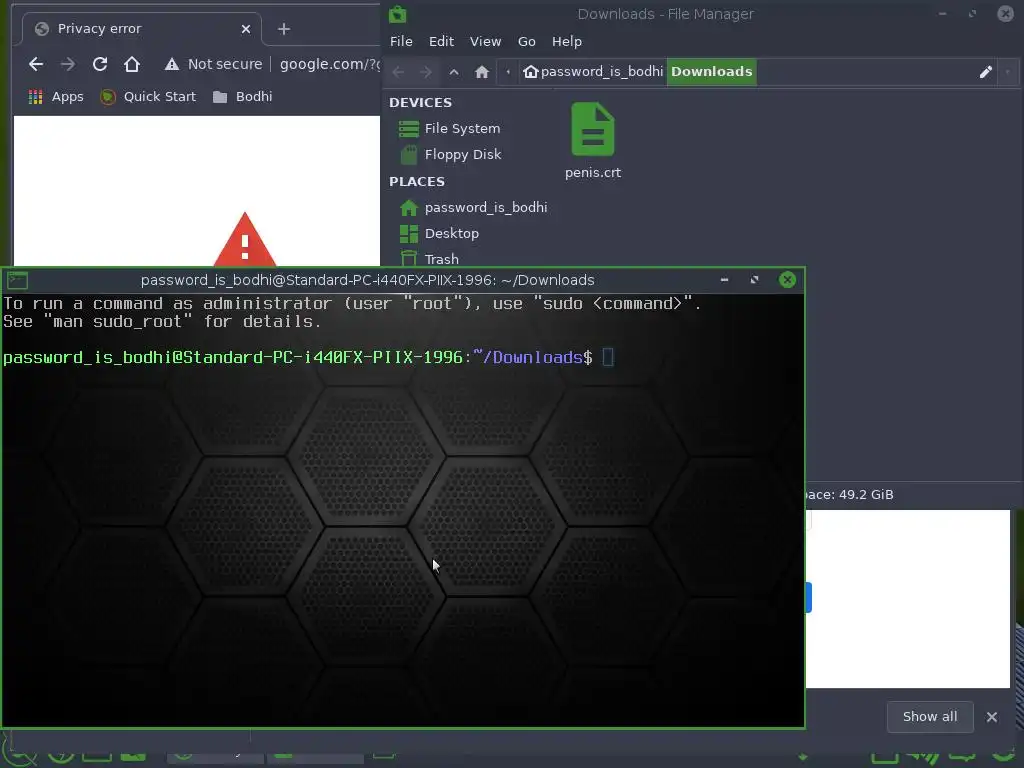Click Show all downloads button

(930, 717)
